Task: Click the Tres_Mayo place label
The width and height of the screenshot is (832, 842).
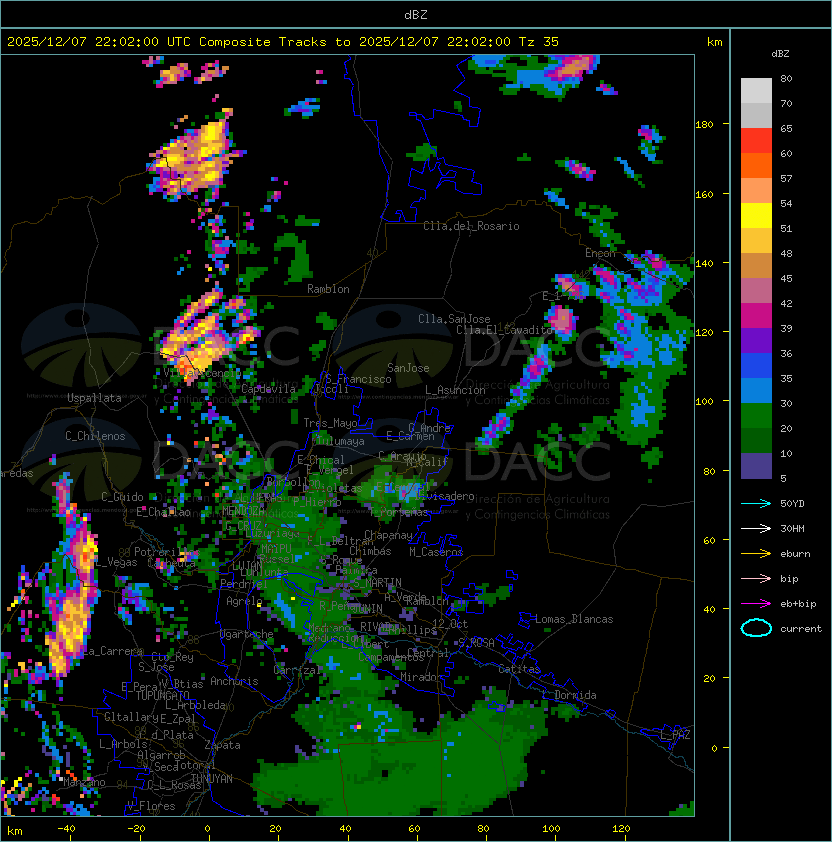Action: (330, 423)
